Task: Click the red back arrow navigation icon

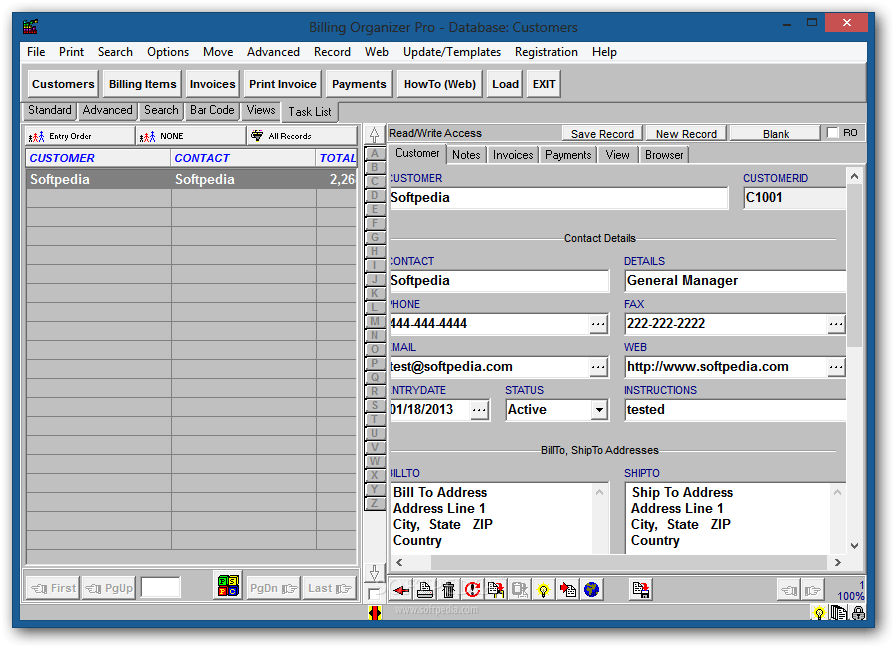Action: [x=400, y=589]
